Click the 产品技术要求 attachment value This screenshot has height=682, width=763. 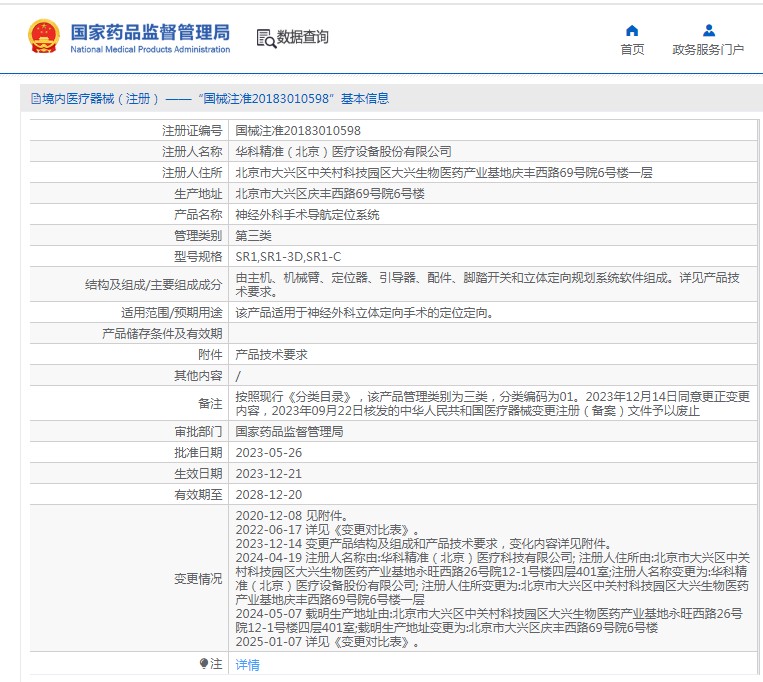pos(271,354)
